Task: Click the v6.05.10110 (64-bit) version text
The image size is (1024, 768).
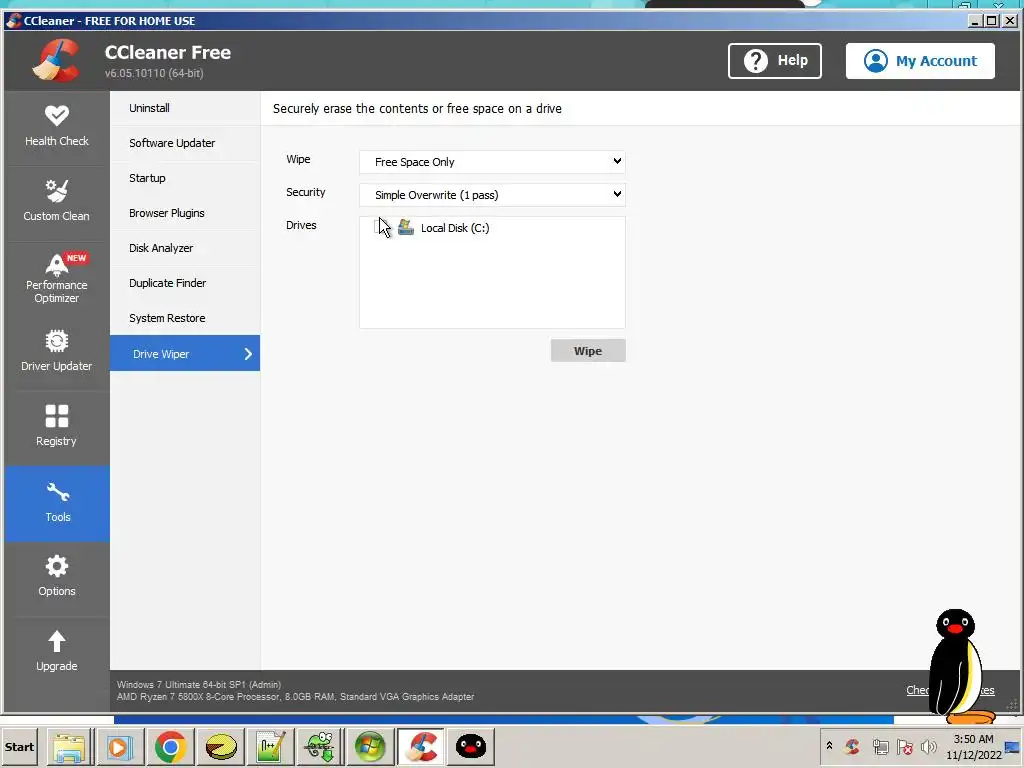Action: (x=154, y=73)
